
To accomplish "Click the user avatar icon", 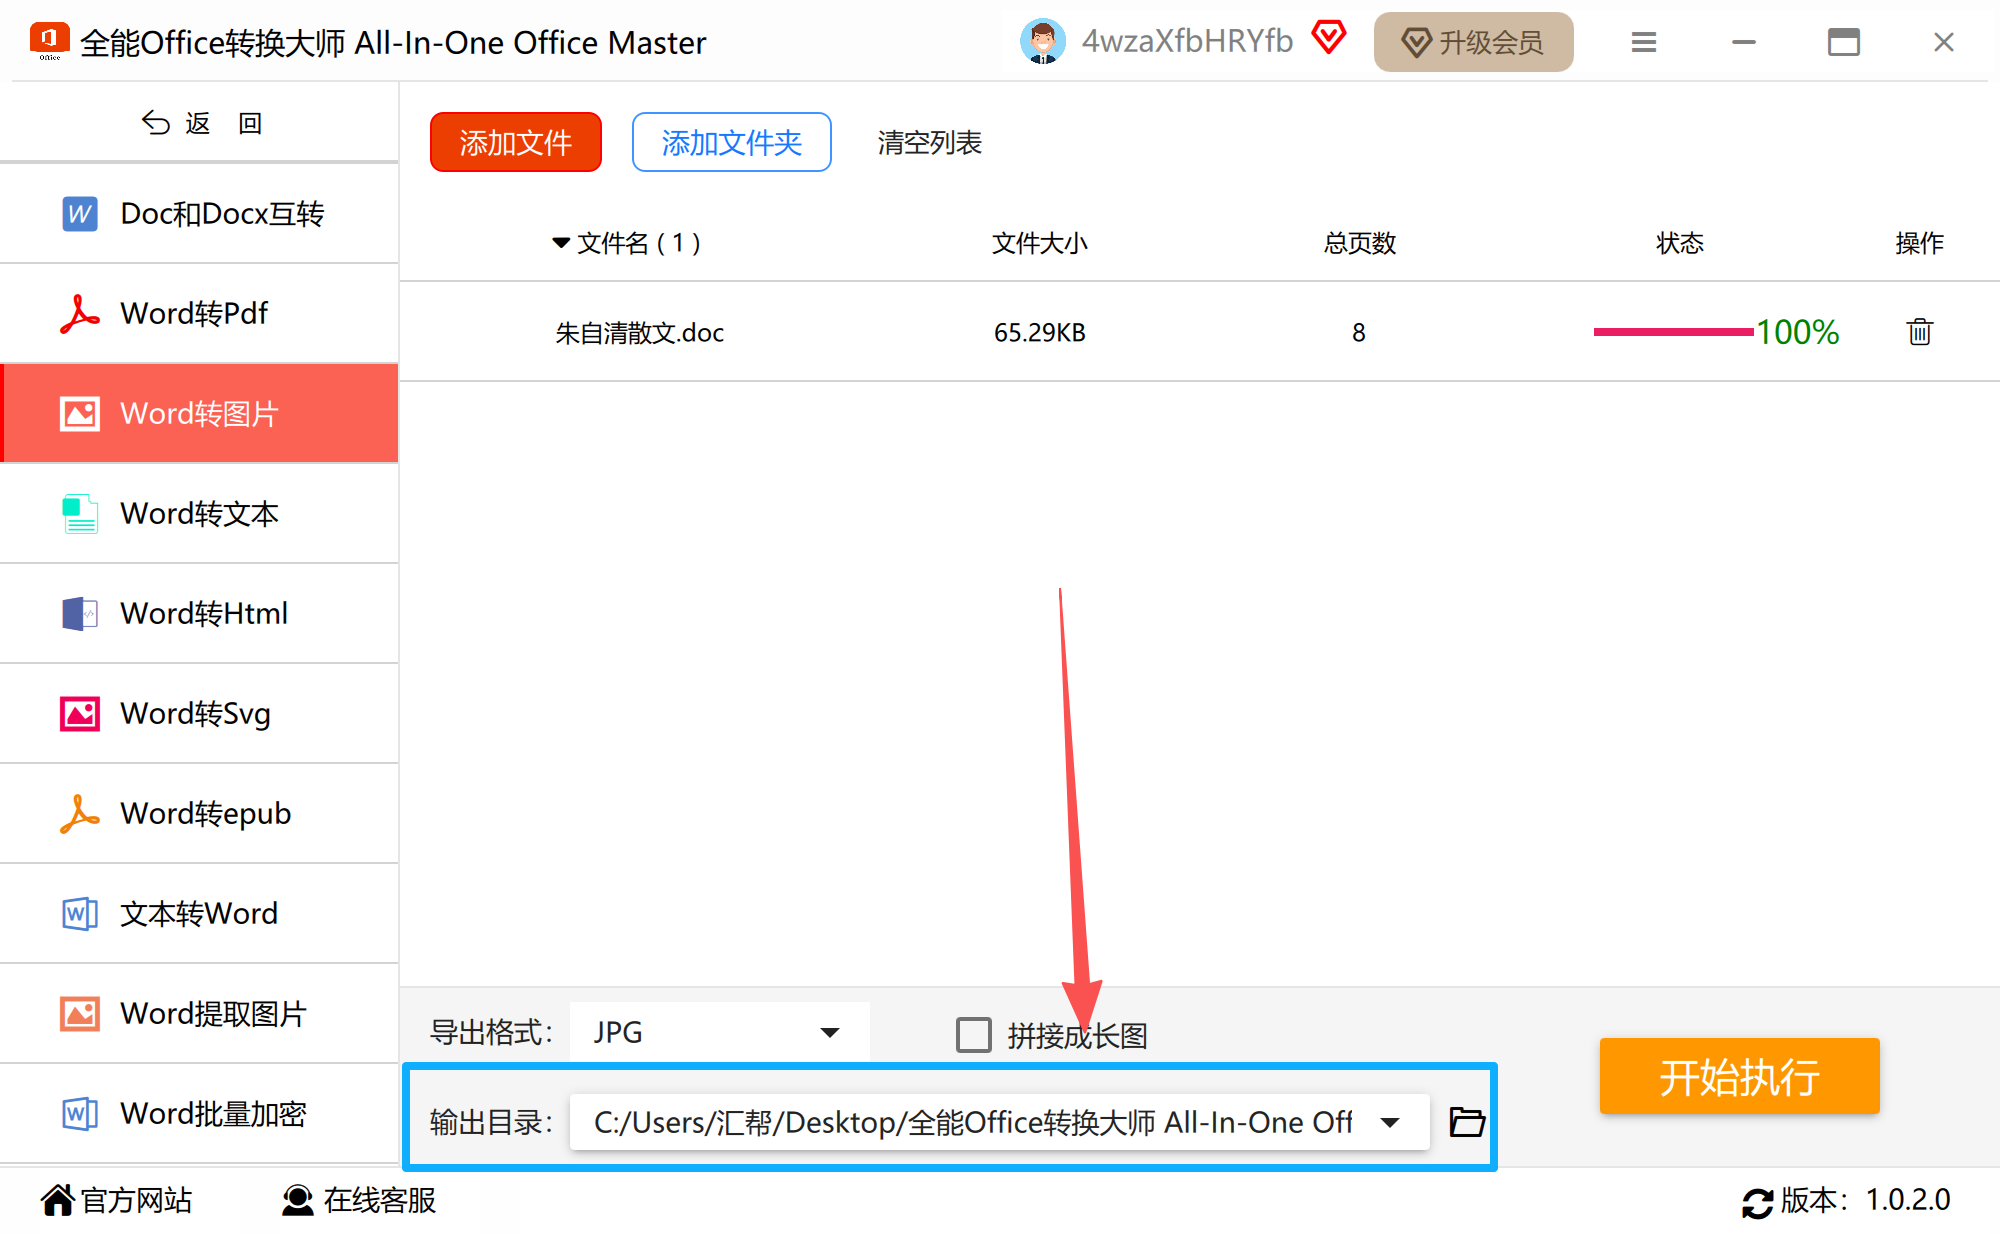I will click(1042, 42).
